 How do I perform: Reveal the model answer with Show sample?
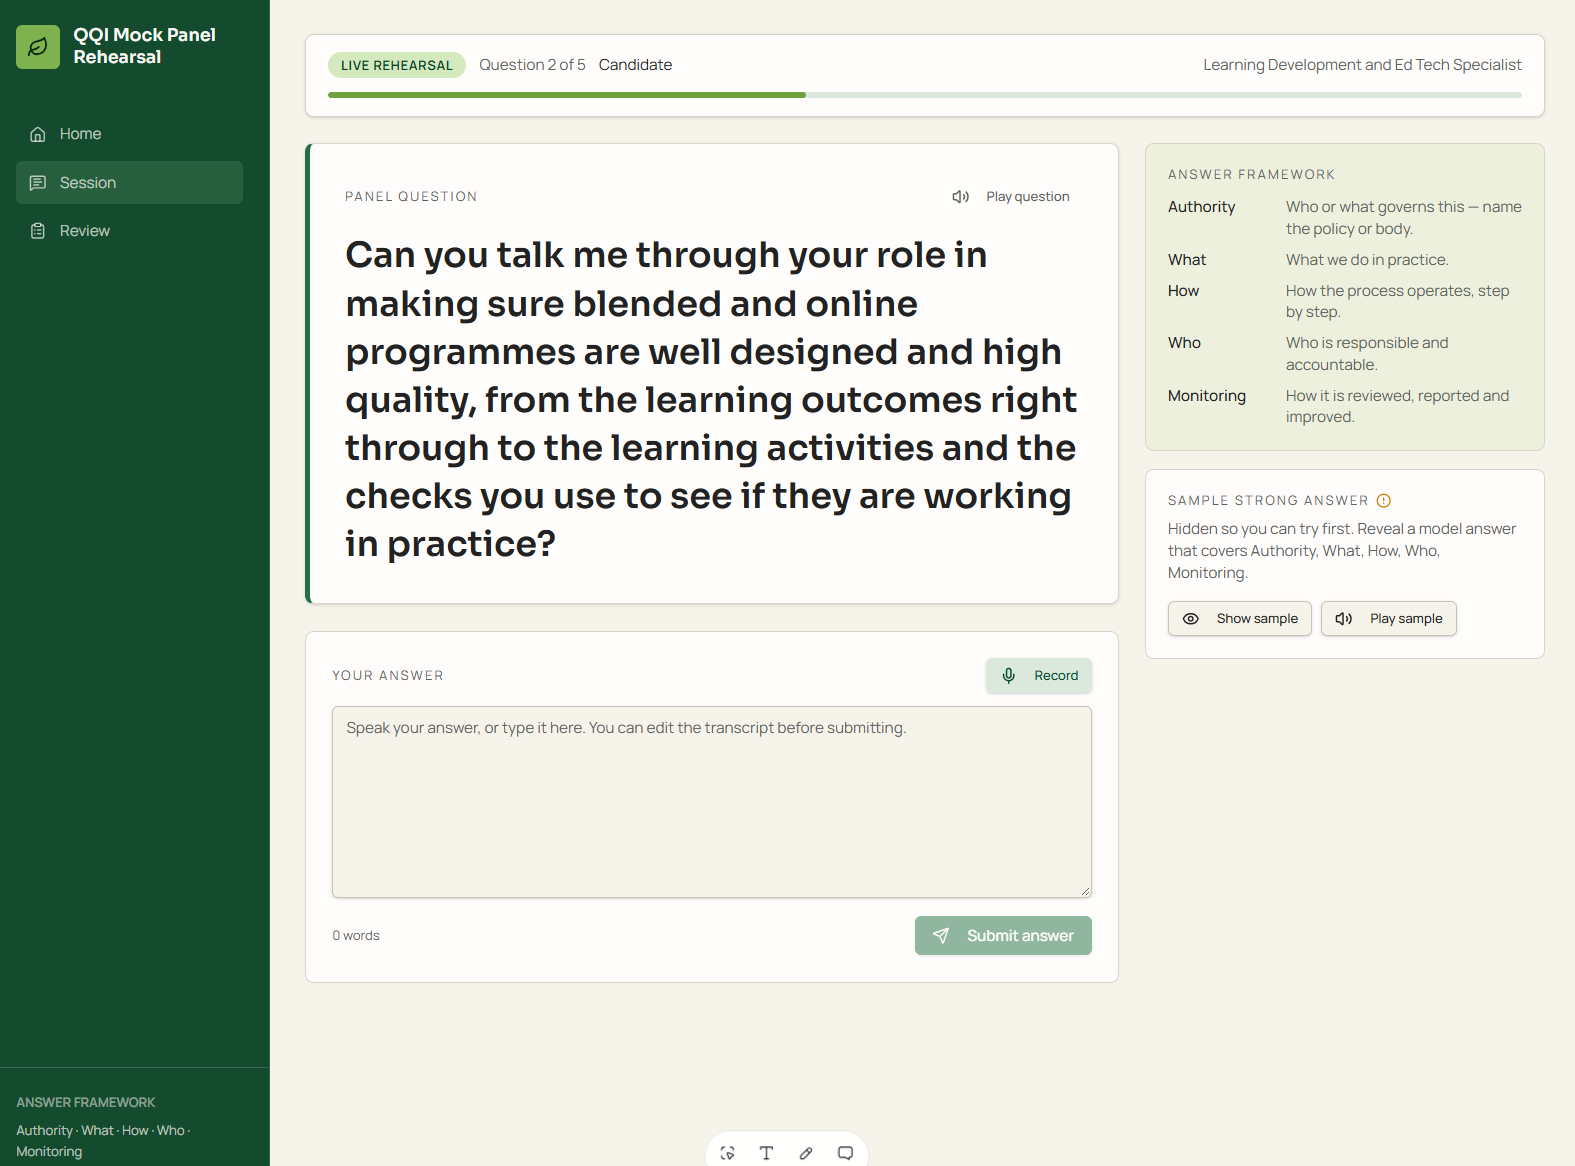click(x=1240, y=619)
